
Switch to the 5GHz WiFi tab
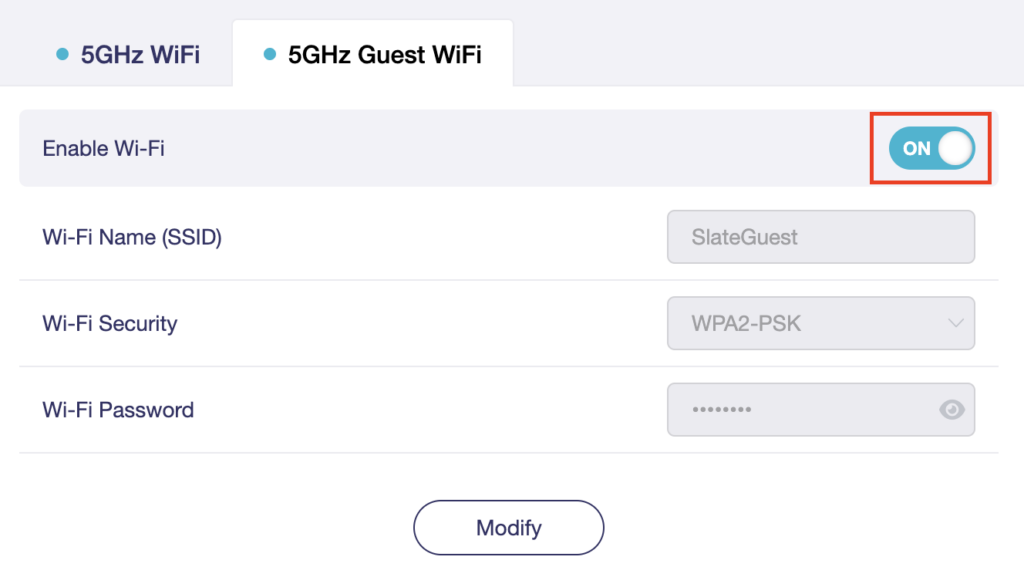click(x=128, y=54)
